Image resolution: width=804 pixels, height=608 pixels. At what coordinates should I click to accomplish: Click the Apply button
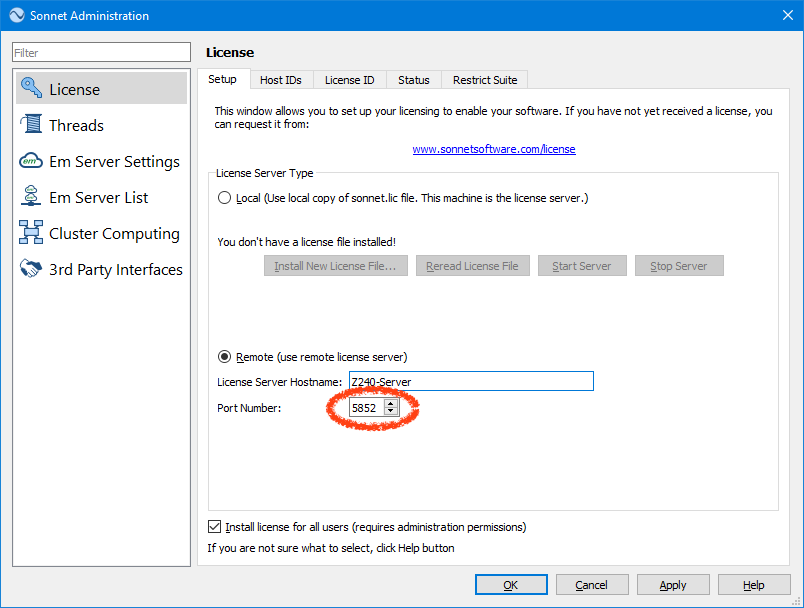click(x=673, y=584)
